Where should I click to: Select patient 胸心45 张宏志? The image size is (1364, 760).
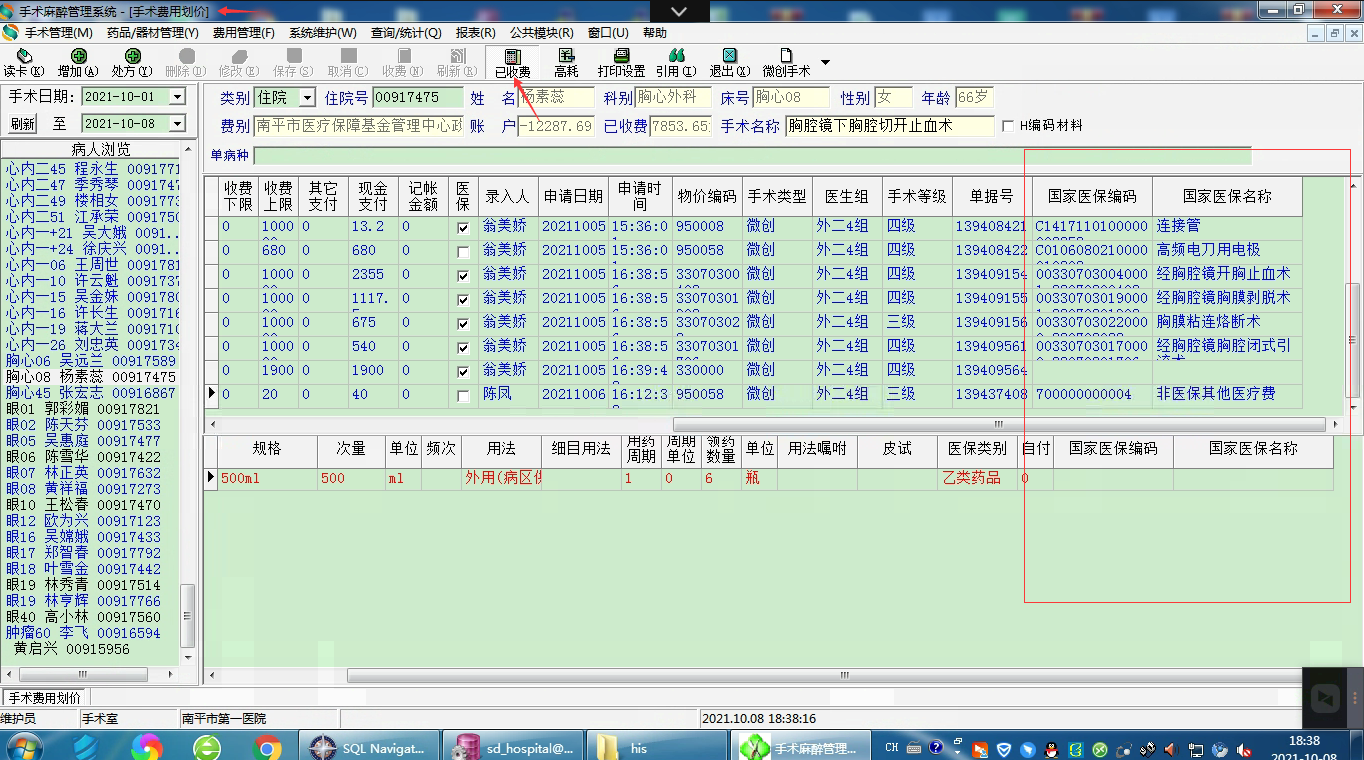pyautogui.click(x=91, y=393)
